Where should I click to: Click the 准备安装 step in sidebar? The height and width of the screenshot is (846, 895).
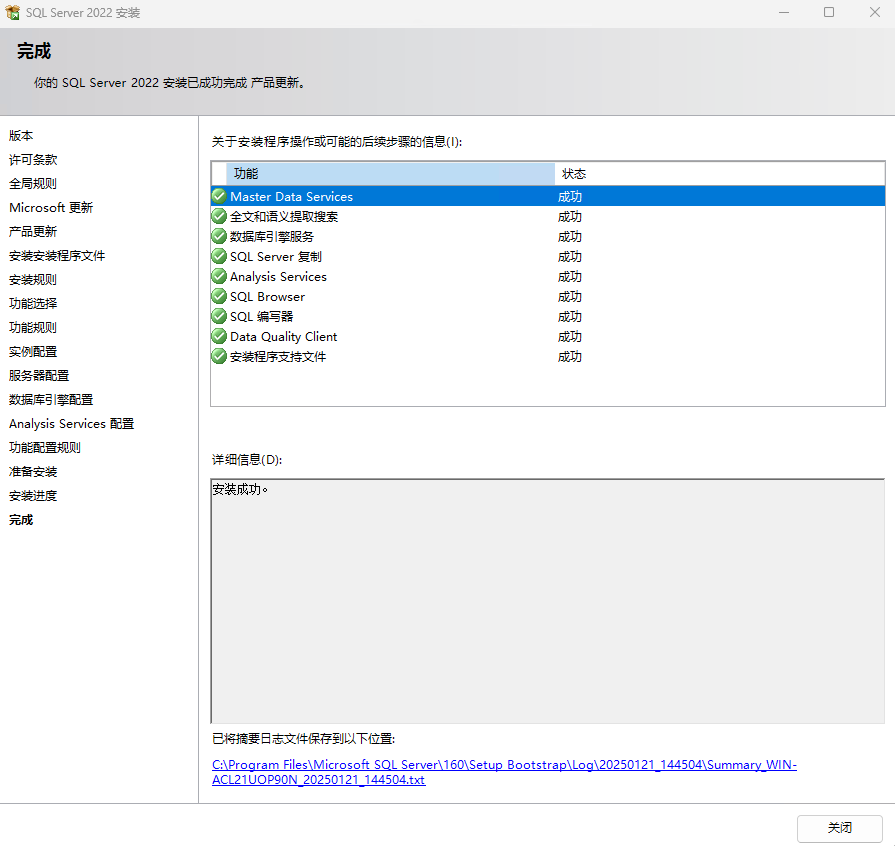(33, 471)
